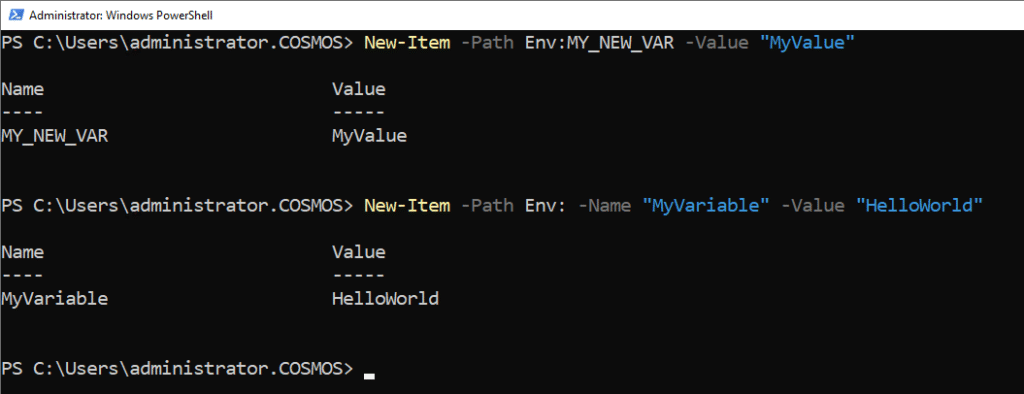Click the second New-Item command word
Viewport: 1024px width, 394px height.
(x=407, y=206)
